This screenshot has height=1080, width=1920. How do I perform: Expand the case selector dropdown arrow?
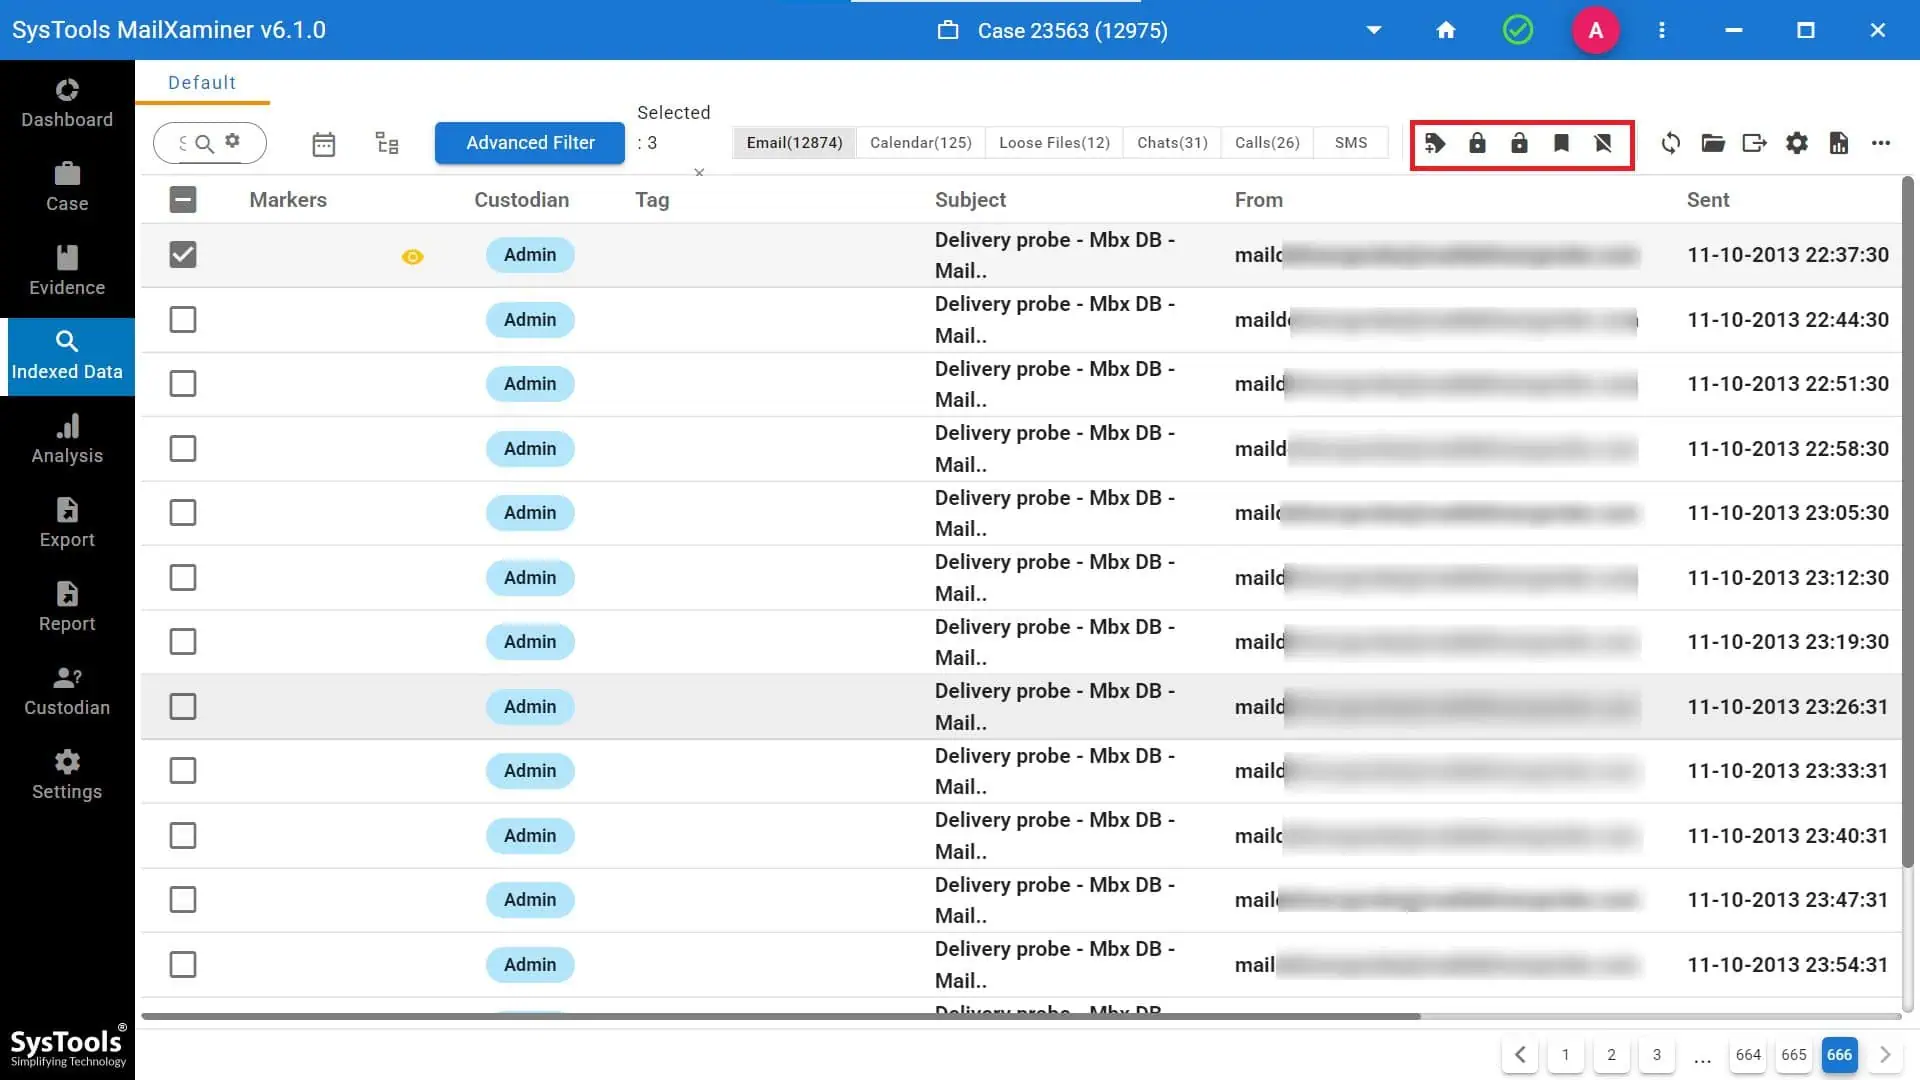[x=1374, y=30]
